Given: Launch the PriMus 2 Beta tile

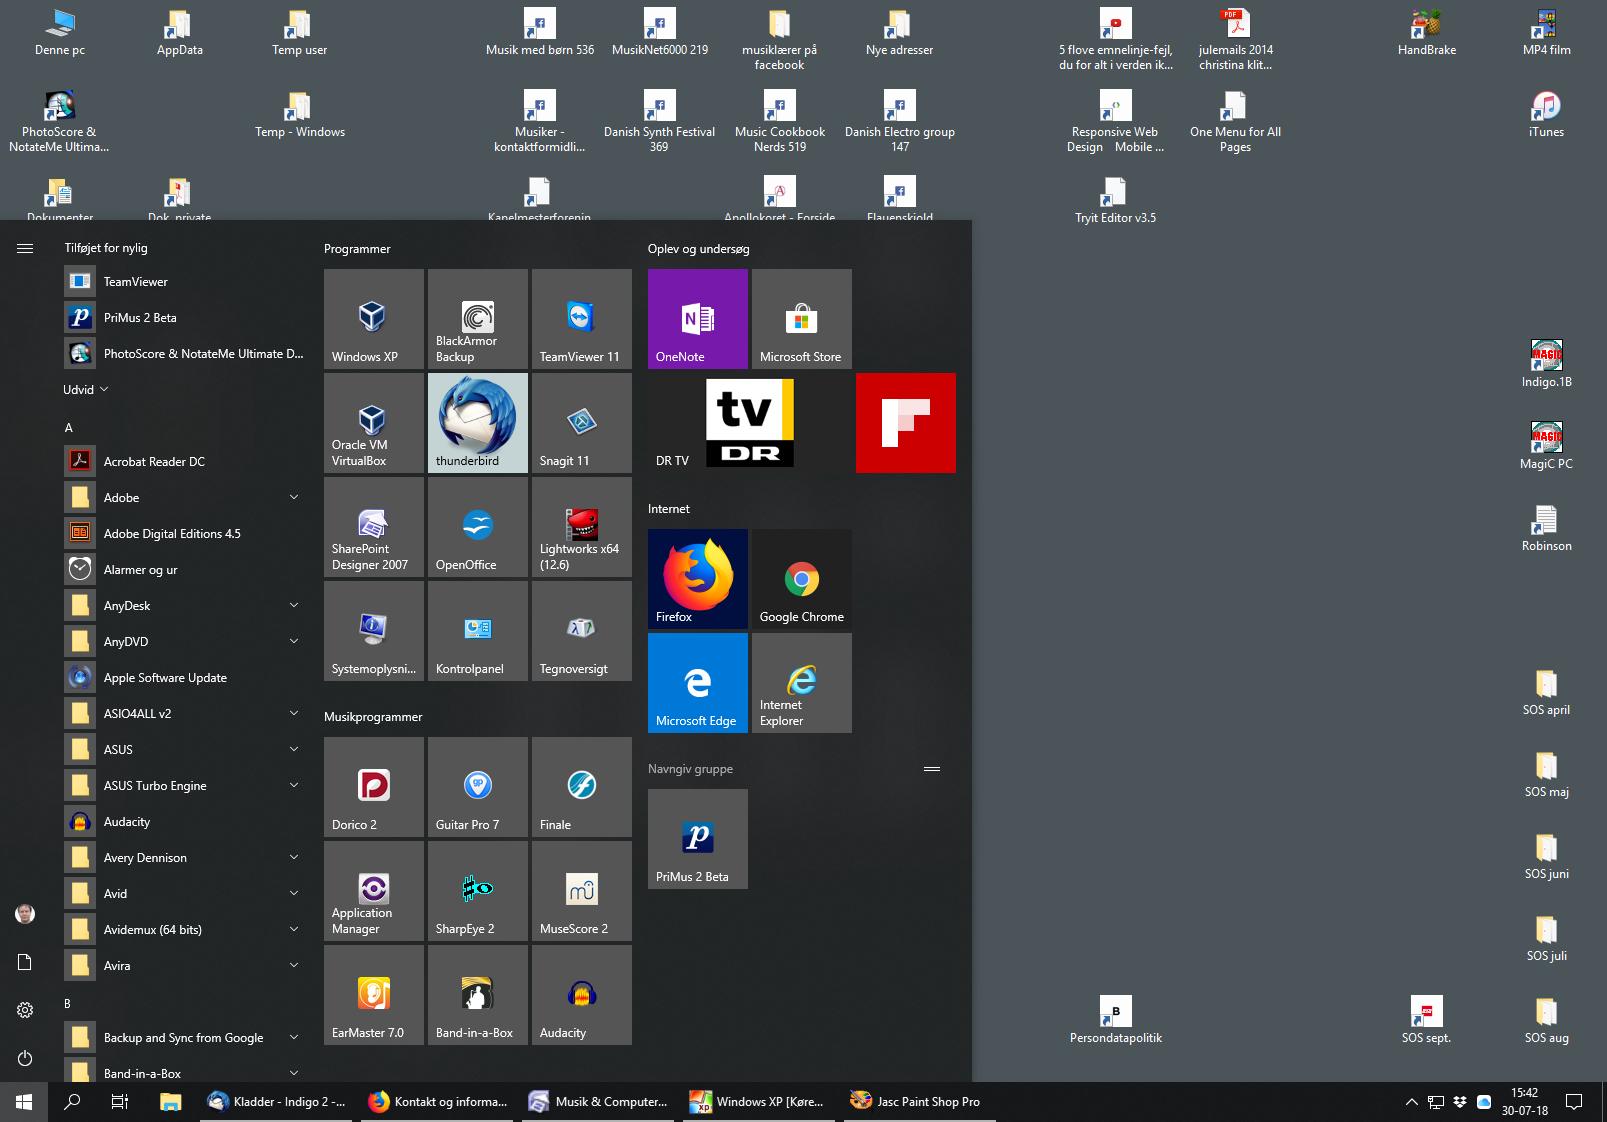Looking at the screenshot, I should (x=698, y=839).
